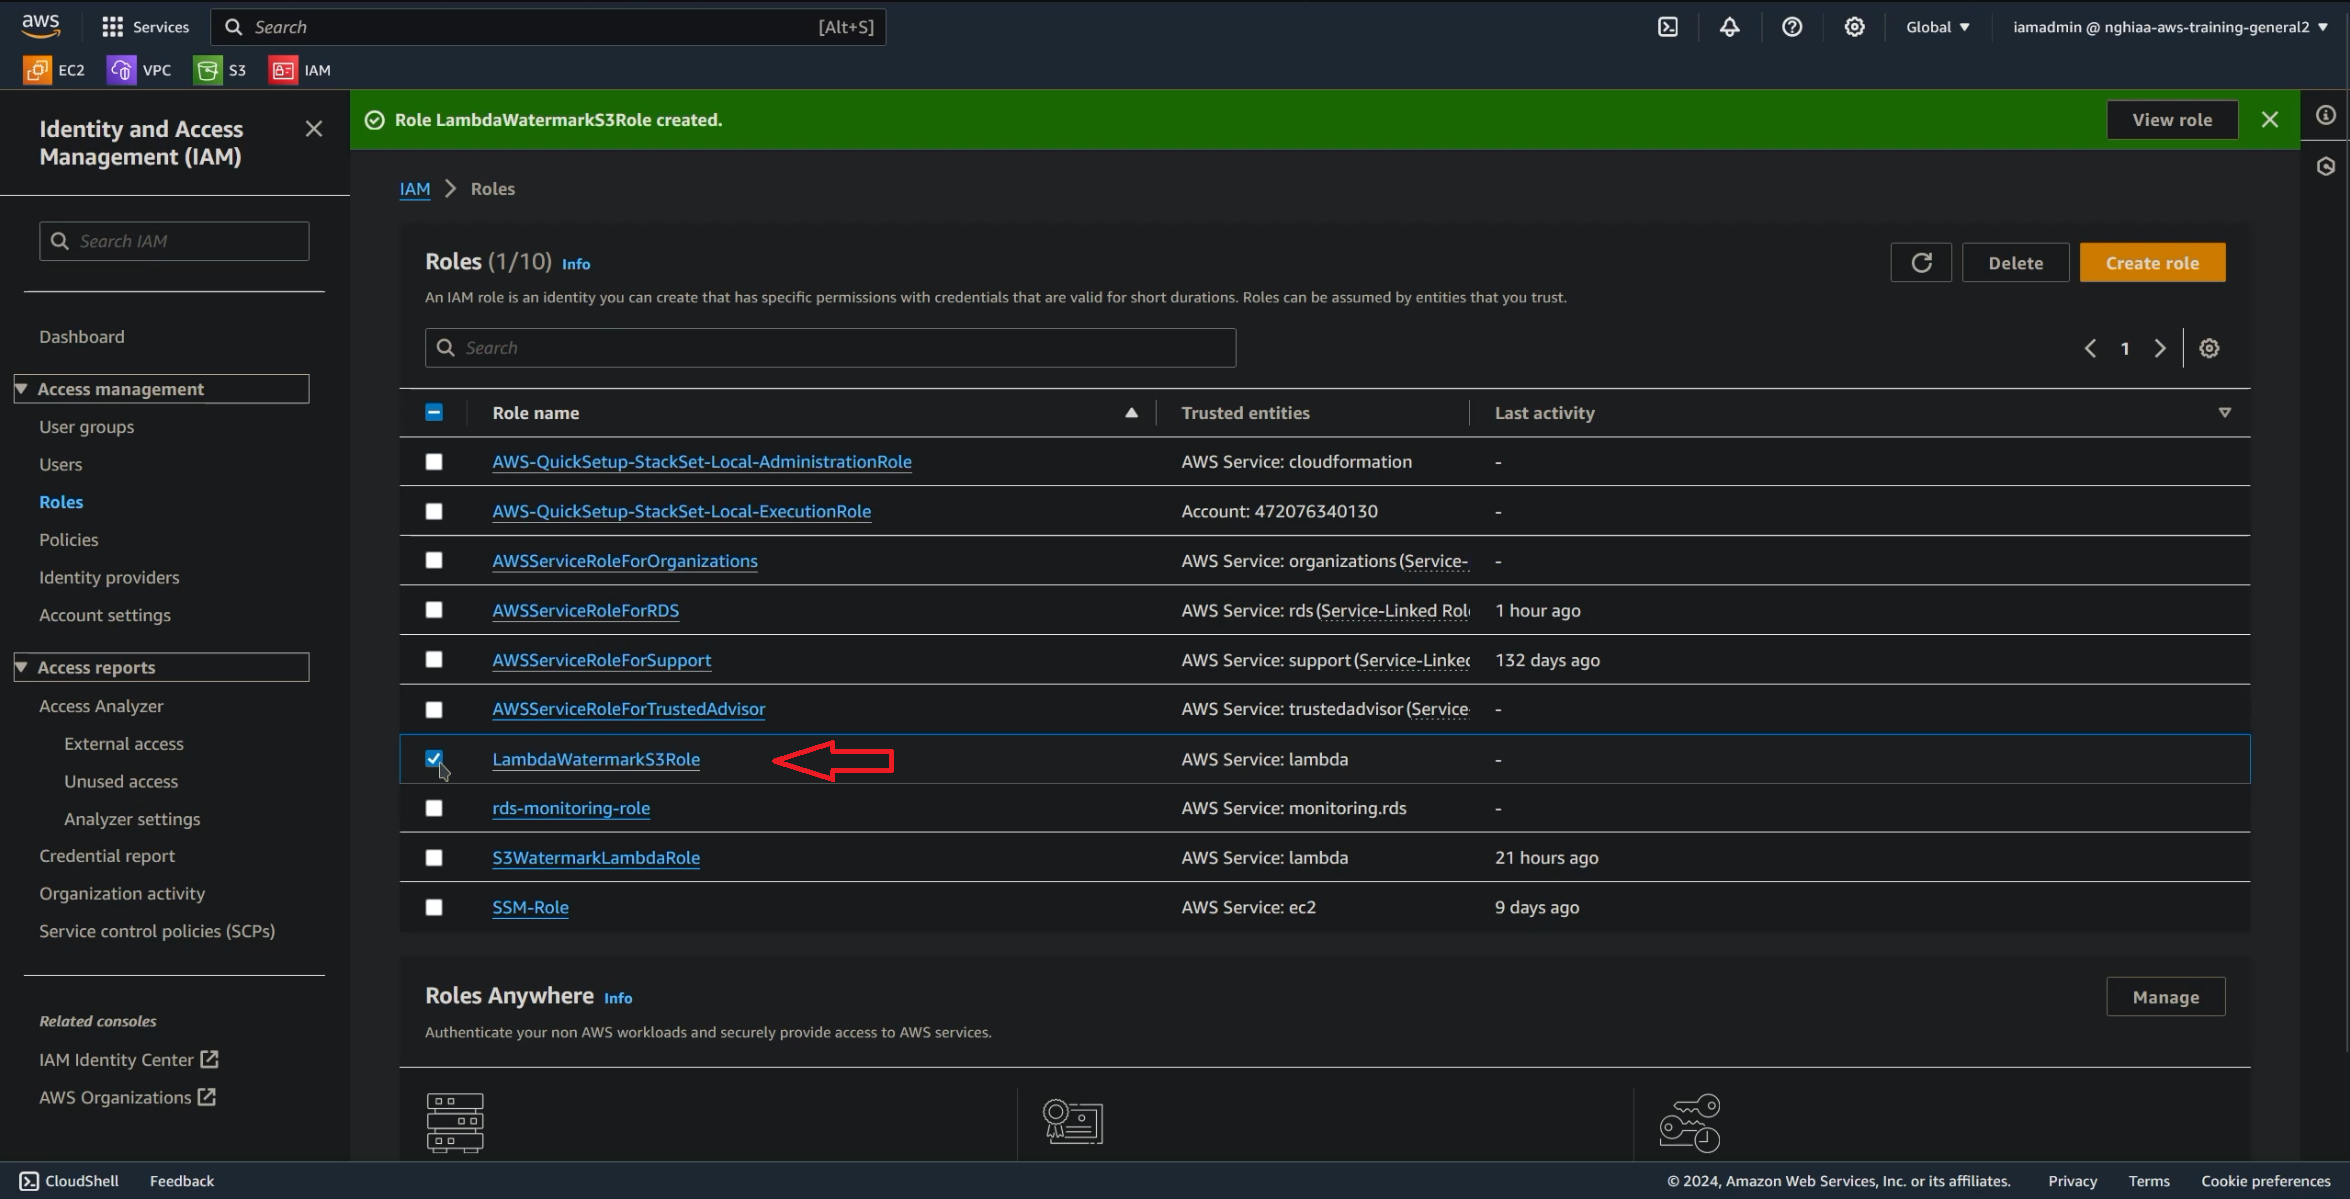Select AWSServiceRoleForOrganizations checkbox
This screenshot has width=2350, height=1199.
pyautogui.click(x=434, y=561)
